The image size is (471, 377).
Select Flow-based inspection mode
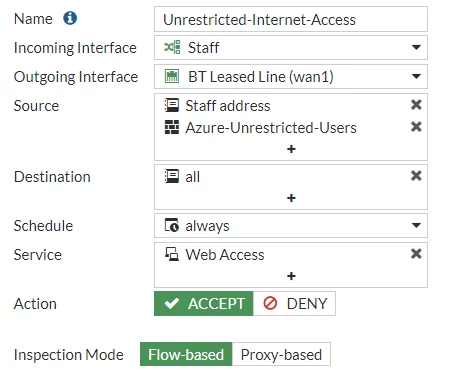[186, 354]
